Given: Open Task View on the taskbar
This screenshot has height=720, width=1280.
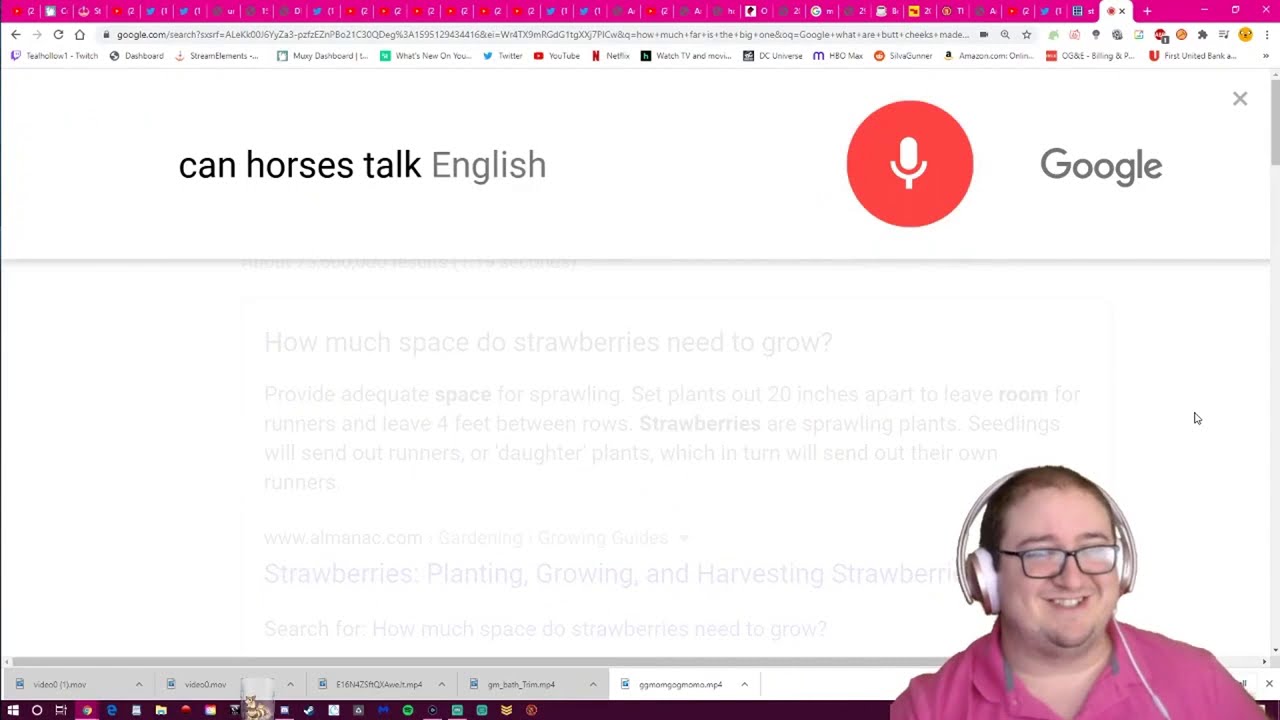Looking at the screenshot, I should pos(61,710).
